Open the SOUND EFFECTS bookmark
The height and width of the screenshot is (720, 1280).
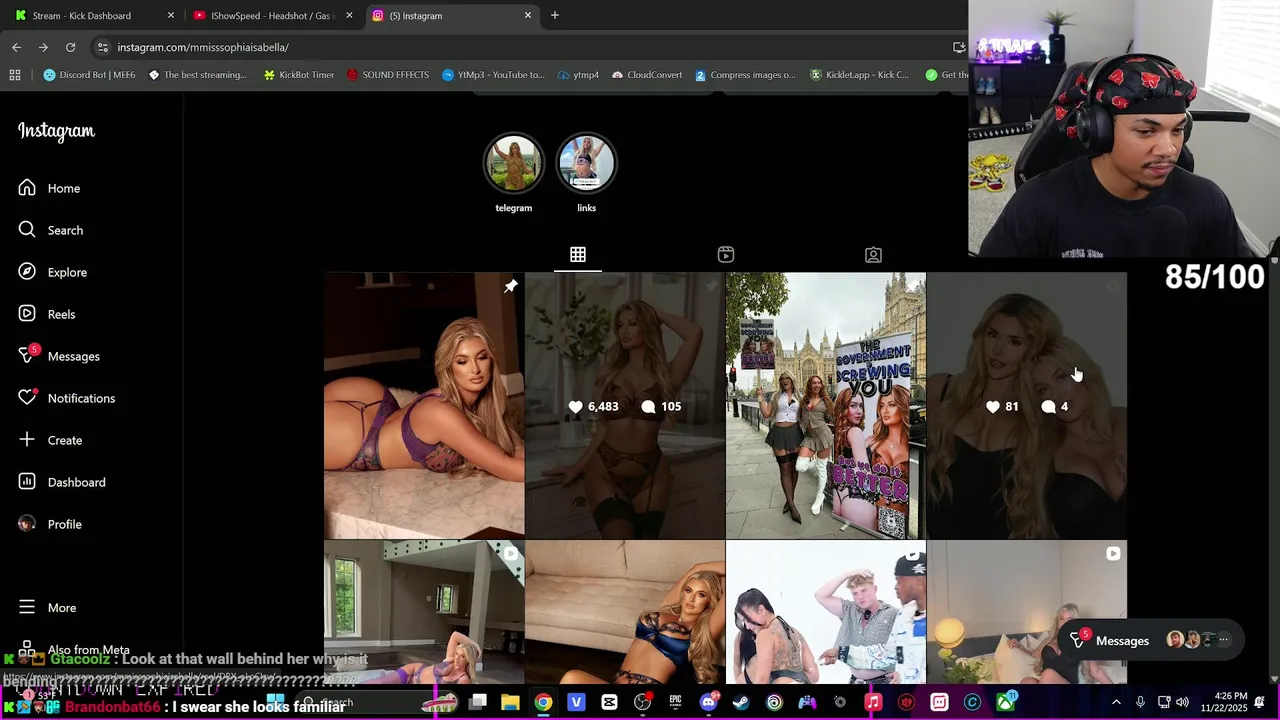[387, 75]
